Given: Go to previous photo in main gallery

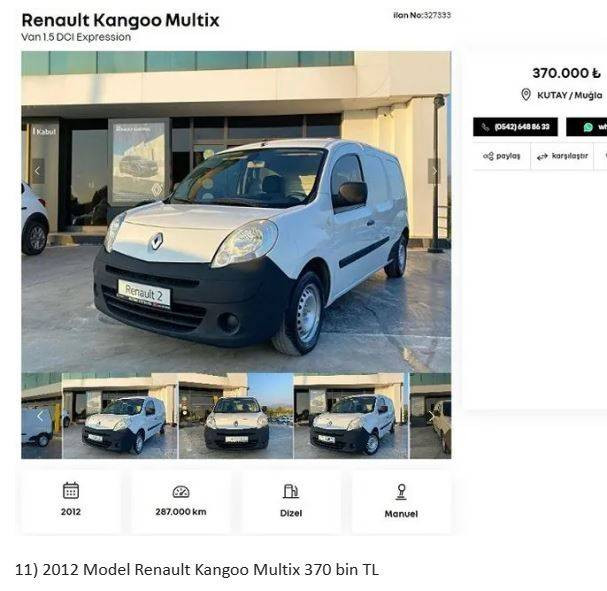Looking at the screenshot, I should tap(38, 171).
